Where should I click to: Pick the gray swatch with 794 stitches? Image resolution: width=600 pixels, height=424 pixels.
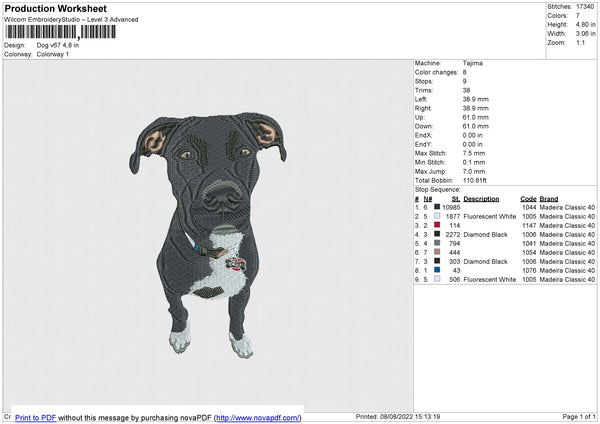click(x=437, y=243)
